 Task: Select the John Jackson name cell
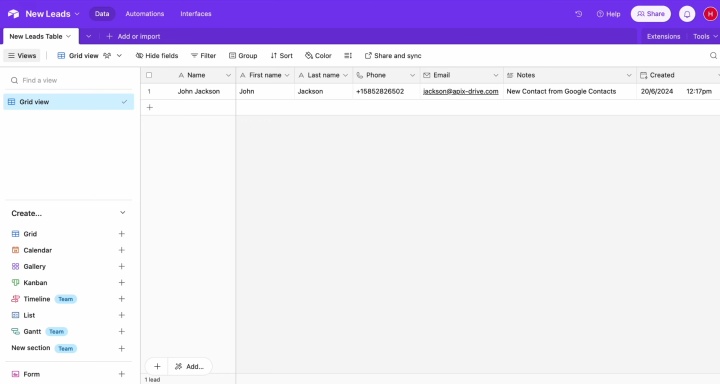[199, 91]
